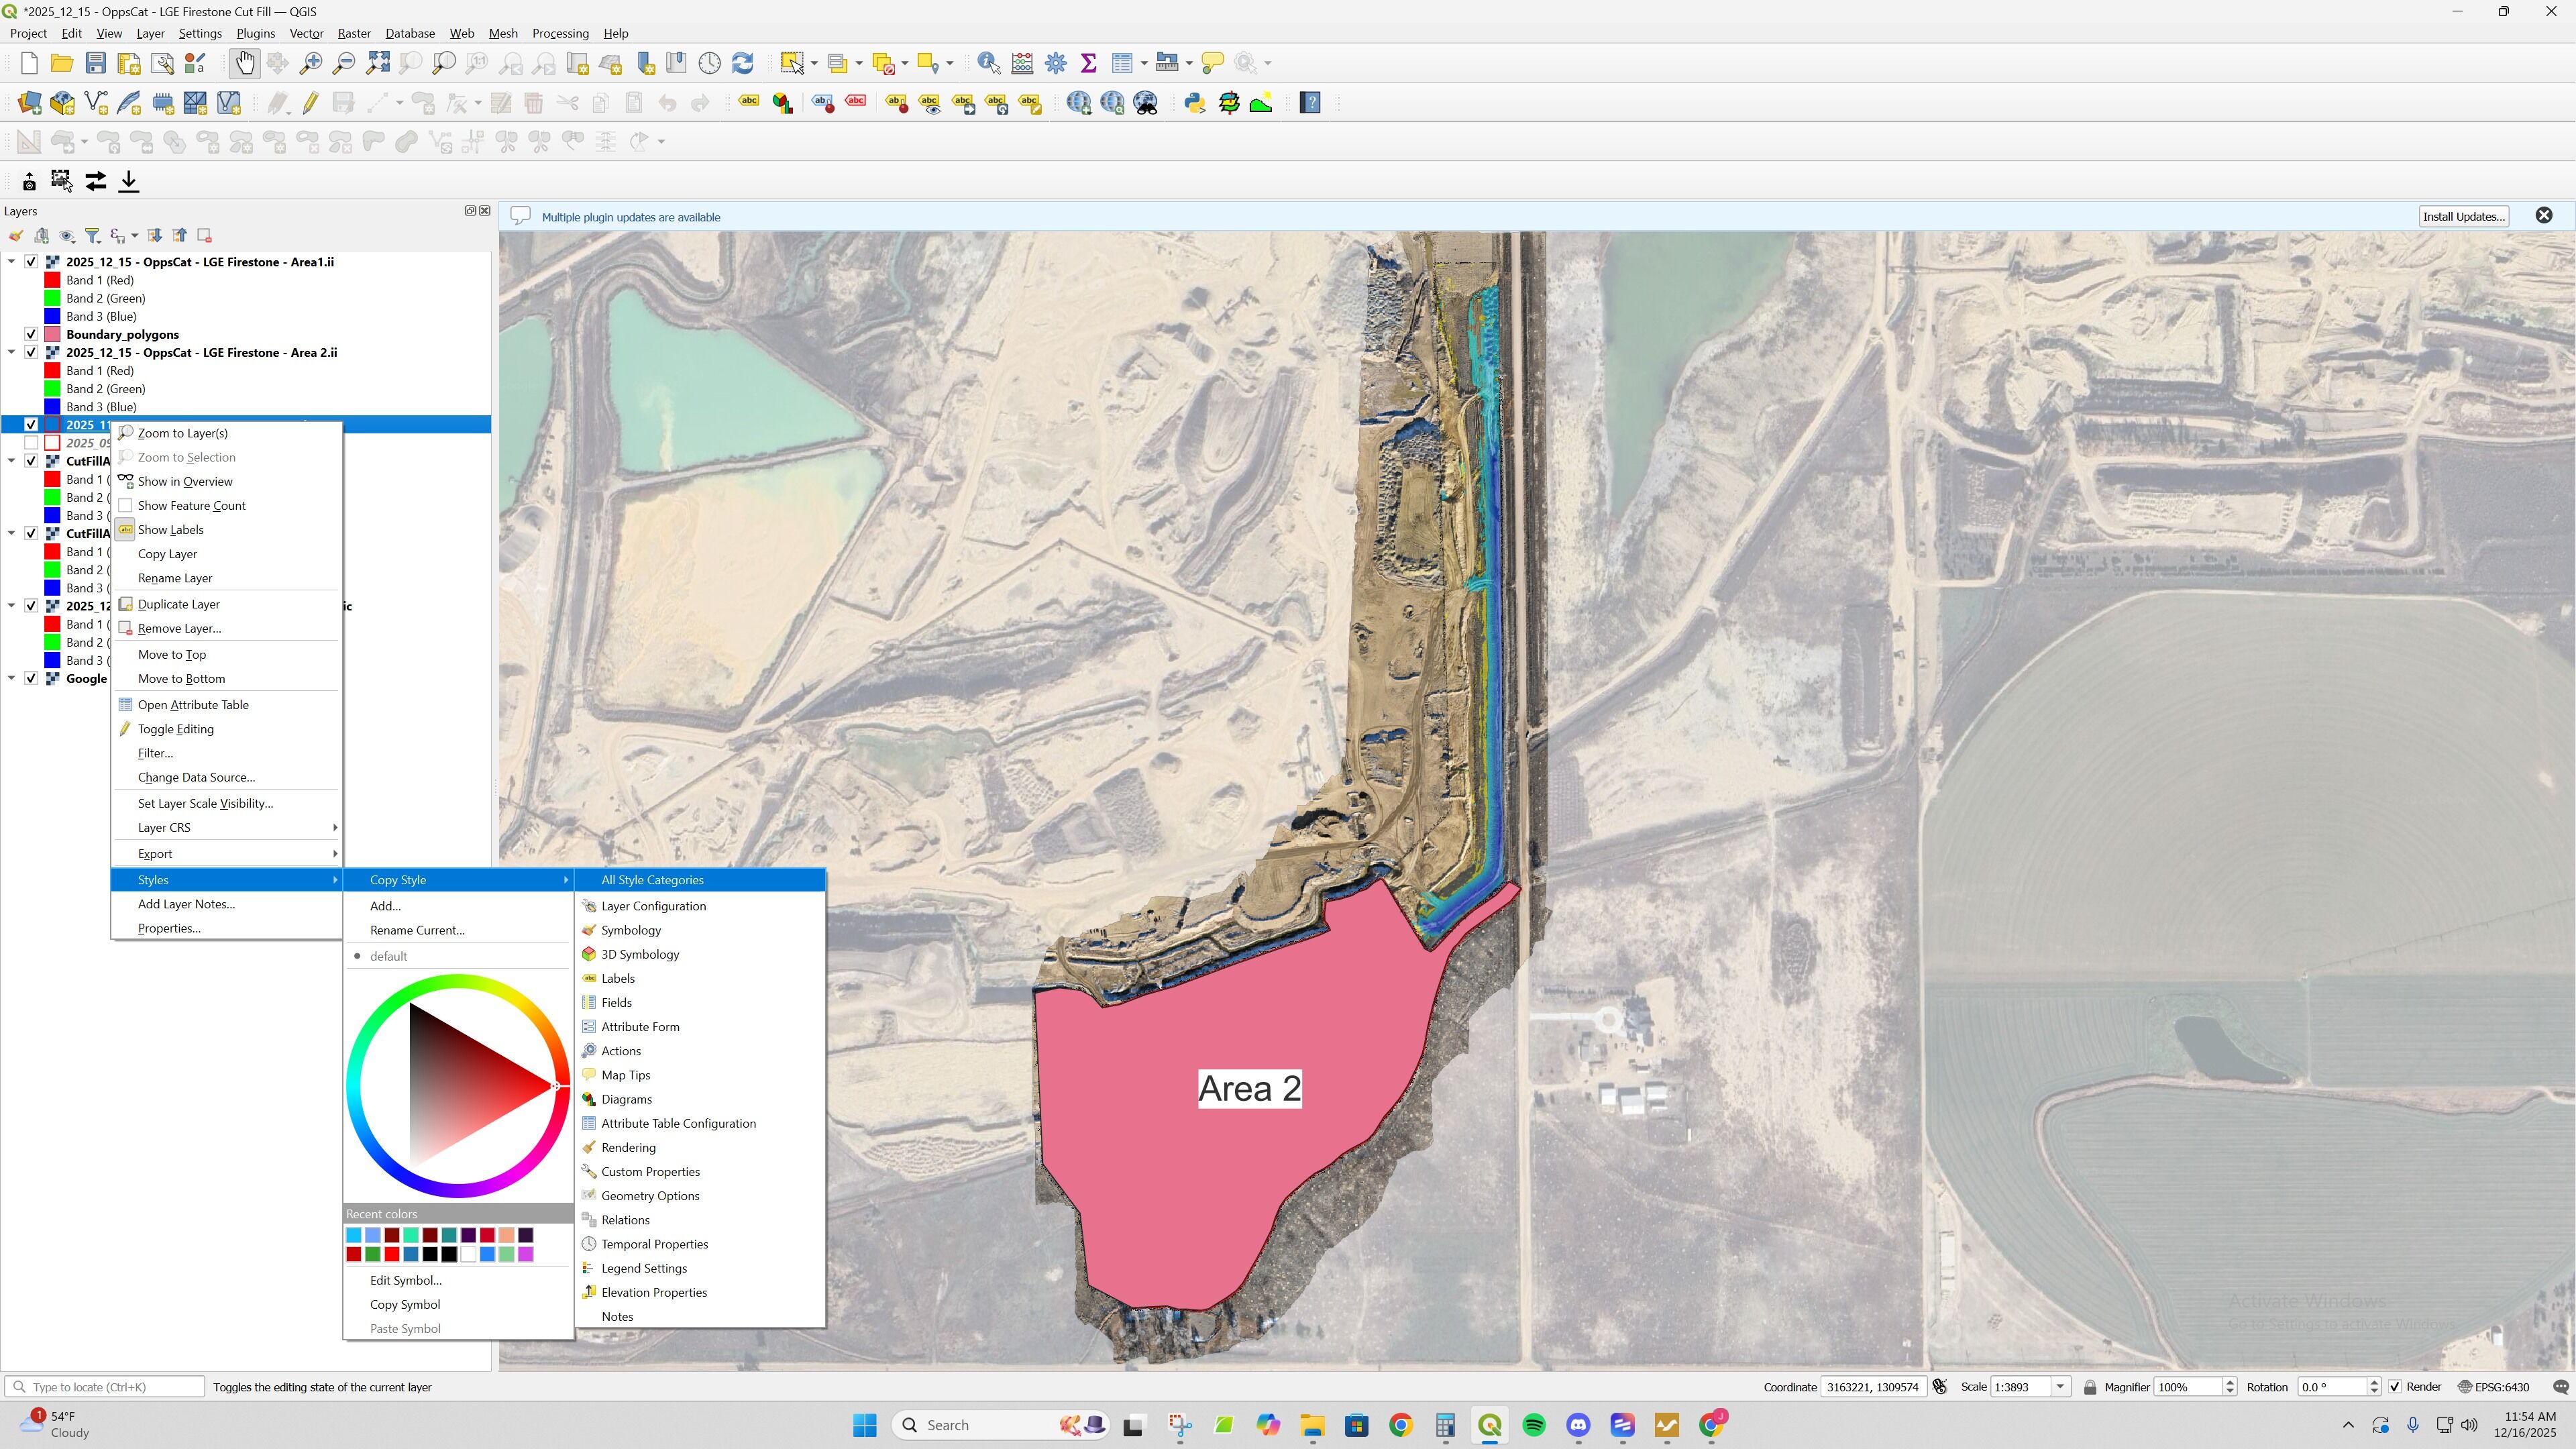Activate the Identify Features tool
This screenshot has height=1449, width=2576.
point(989,63)
